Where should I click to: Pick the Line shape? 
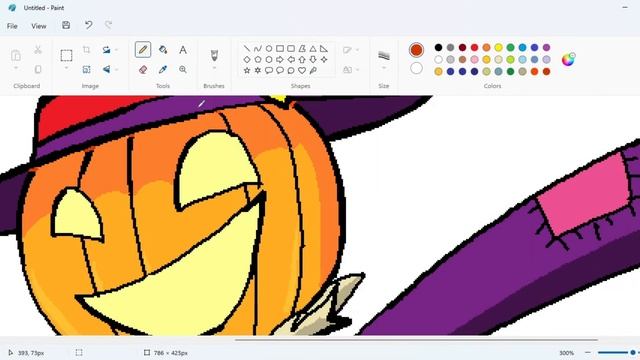(x=247, y=49)
